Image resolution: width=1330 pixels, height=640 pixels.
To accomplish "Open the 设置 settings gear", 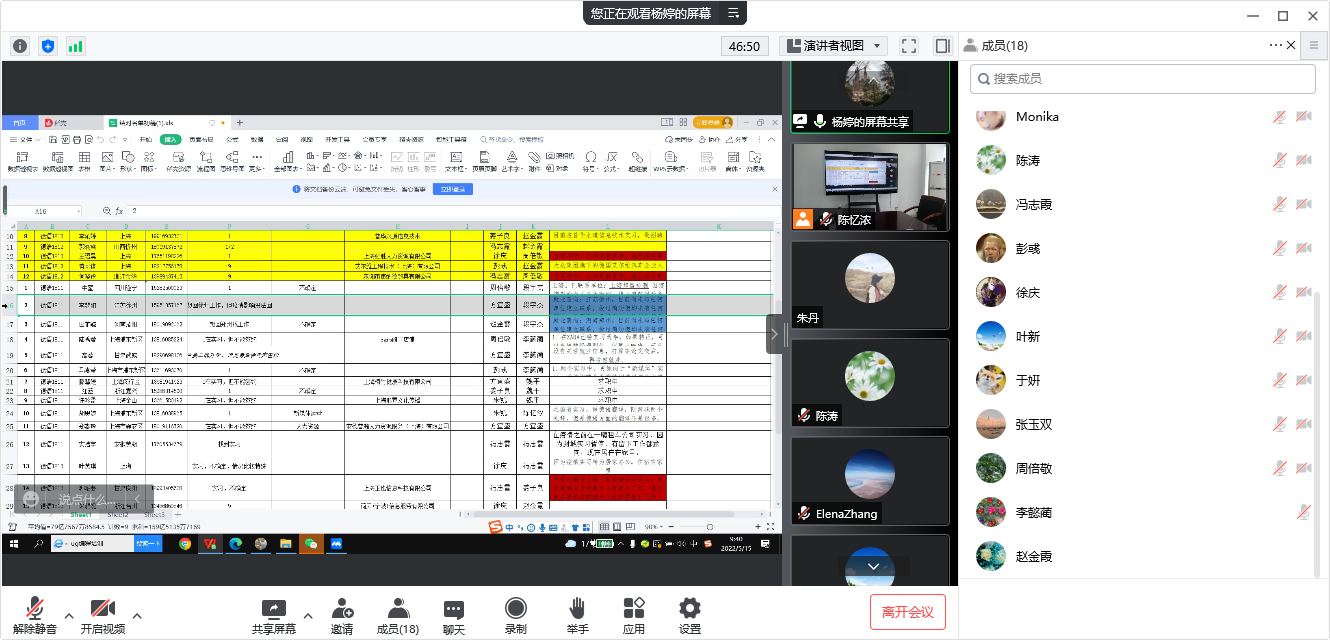I will (690, 616).
